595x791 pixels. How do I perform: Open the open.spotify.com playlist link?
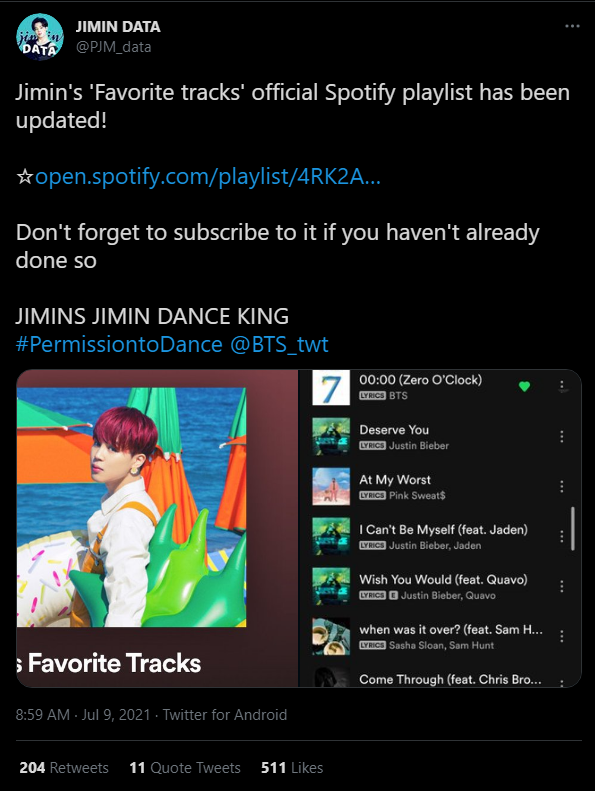click(208, 177)
